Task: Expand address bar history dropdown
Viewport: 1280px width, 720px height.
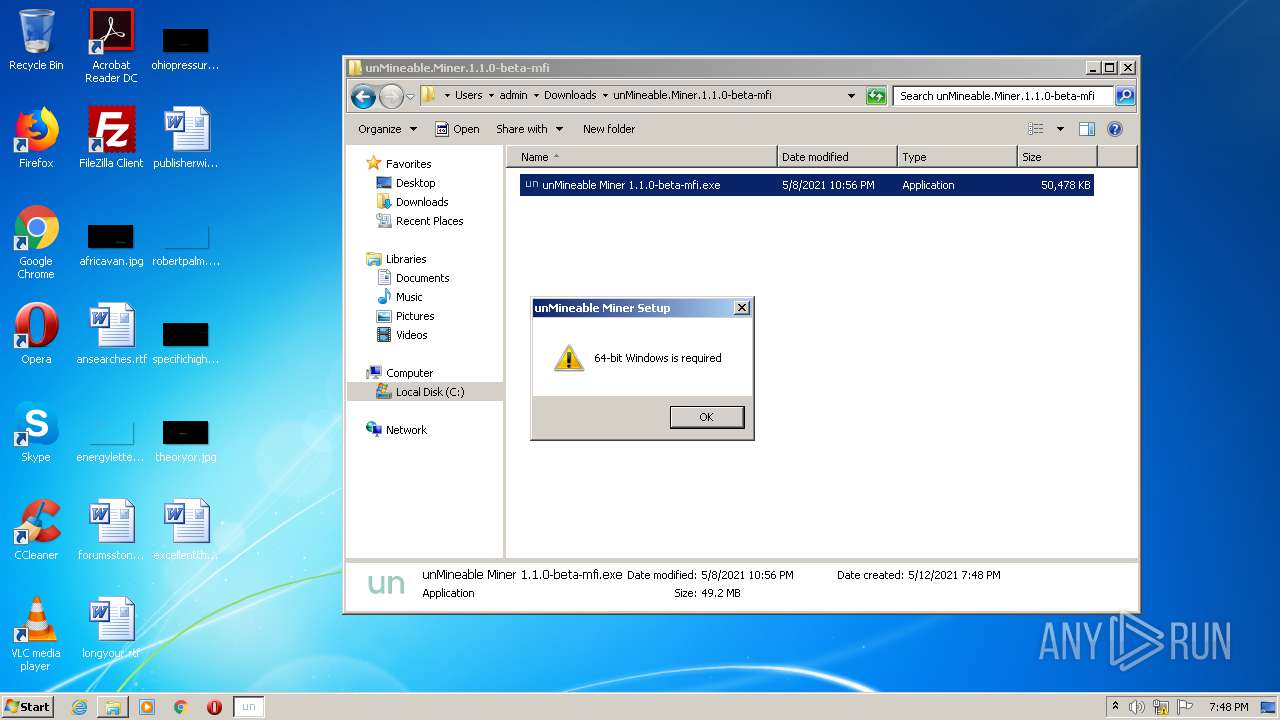Action: coord(851,96)
